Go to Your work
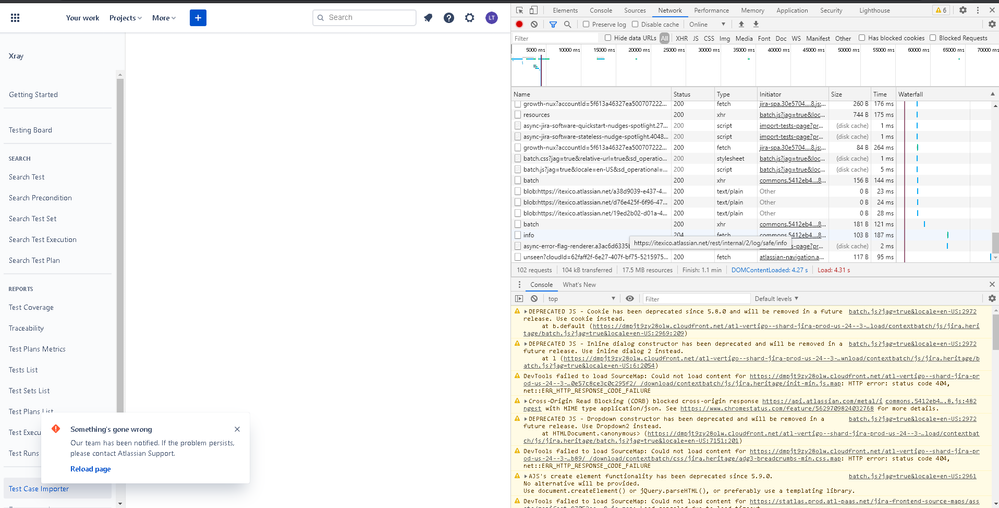 83,18
